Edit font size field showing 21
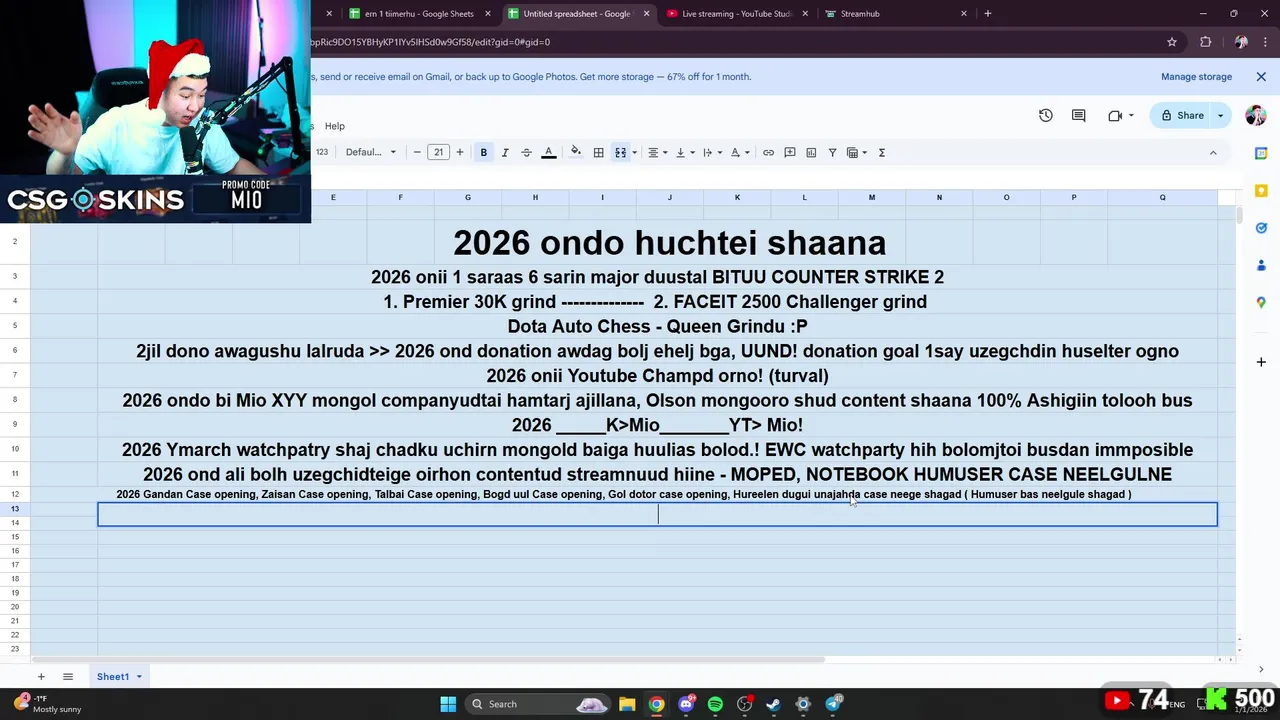This screenshot has width=1280, height=720. (439, 152)
